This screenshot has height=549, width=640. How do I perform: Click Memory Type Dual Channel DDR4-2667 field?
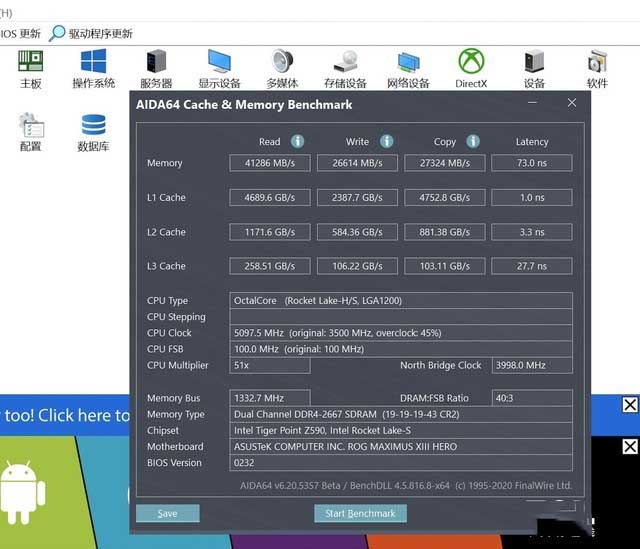pyautogui.click(x=401, y=414)
